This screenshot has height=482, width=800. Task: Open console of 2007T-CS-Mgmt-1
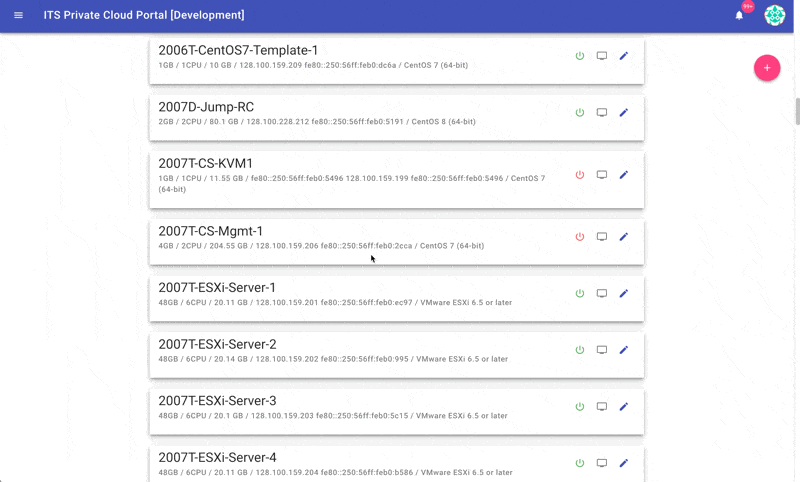[602, 237]
